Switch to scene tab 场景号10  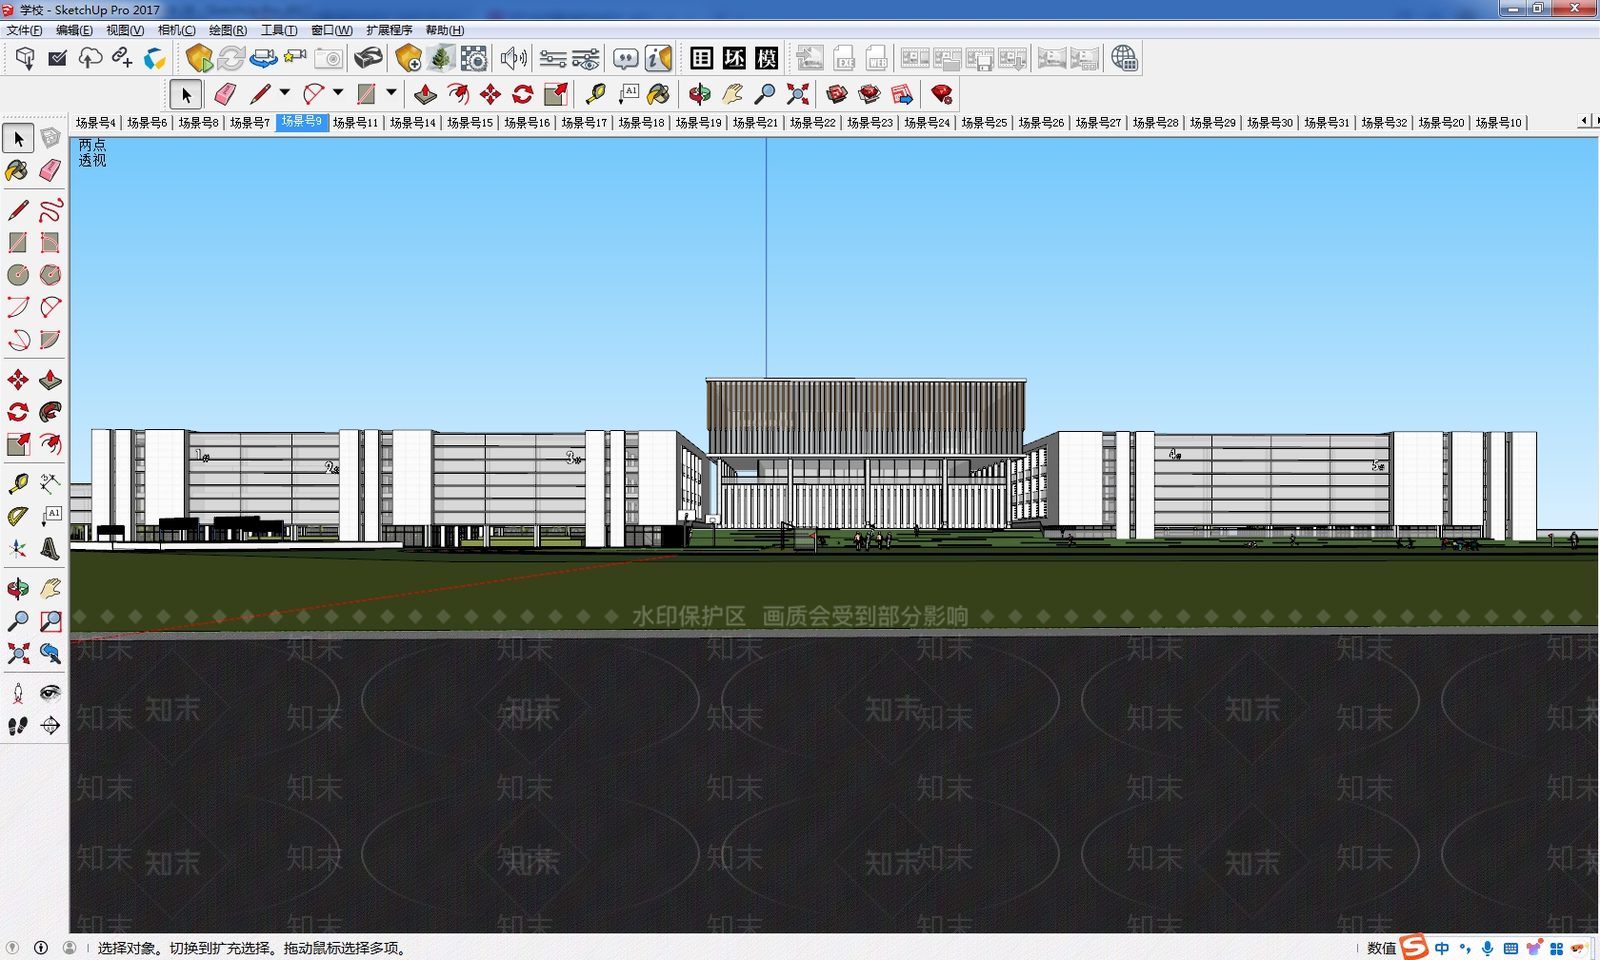click(x=1498, y=122)
